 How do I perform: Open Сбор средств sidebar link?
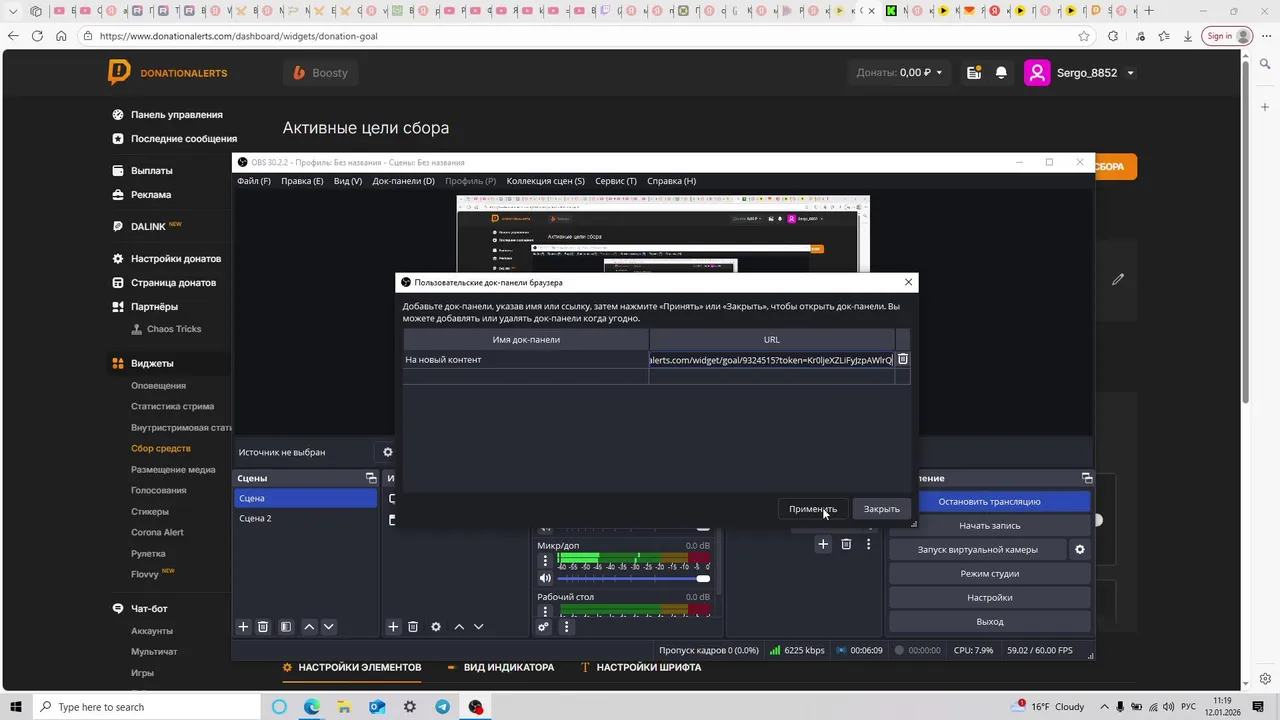[x=161, y=448]
